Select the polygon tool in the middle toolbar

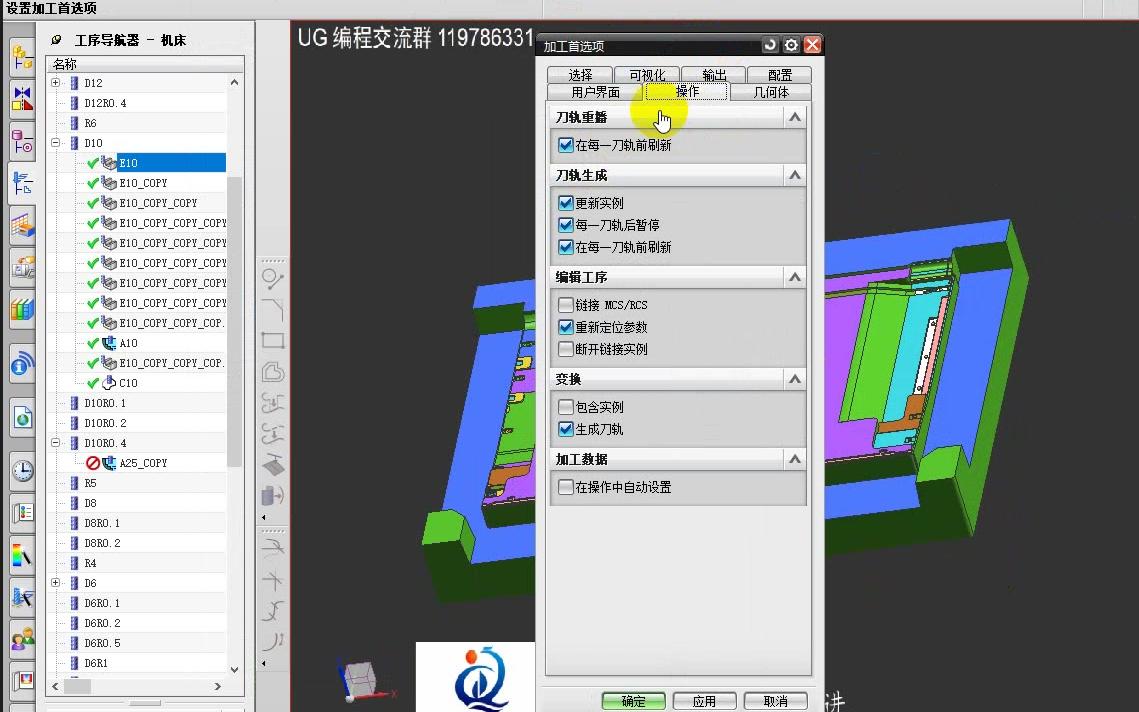pos(270,371)
